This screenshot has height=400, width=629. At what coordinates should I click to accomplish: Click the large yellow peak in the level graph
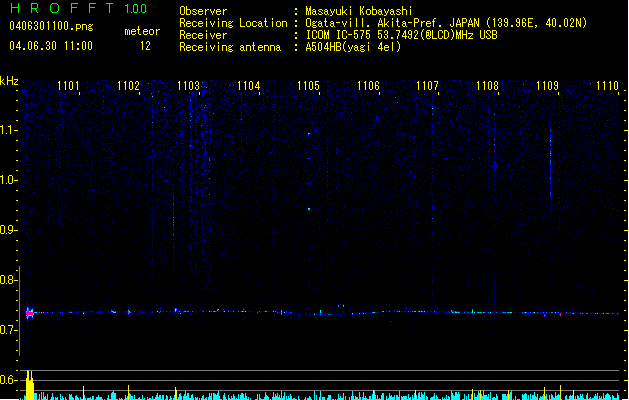point(30,385)
